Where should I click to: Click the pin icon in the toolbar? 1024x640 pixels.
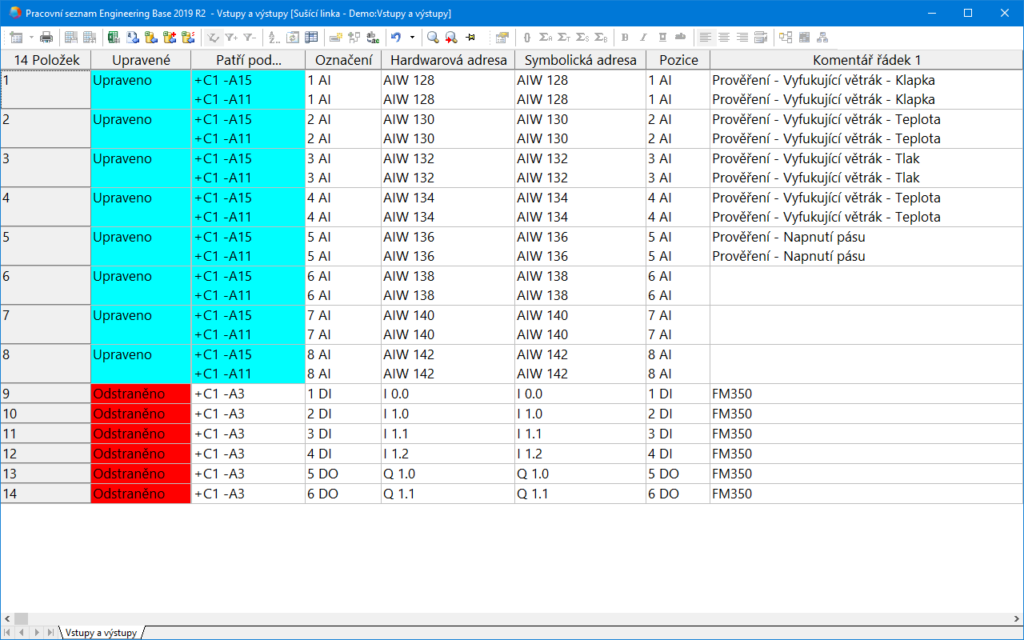(470, 37)
